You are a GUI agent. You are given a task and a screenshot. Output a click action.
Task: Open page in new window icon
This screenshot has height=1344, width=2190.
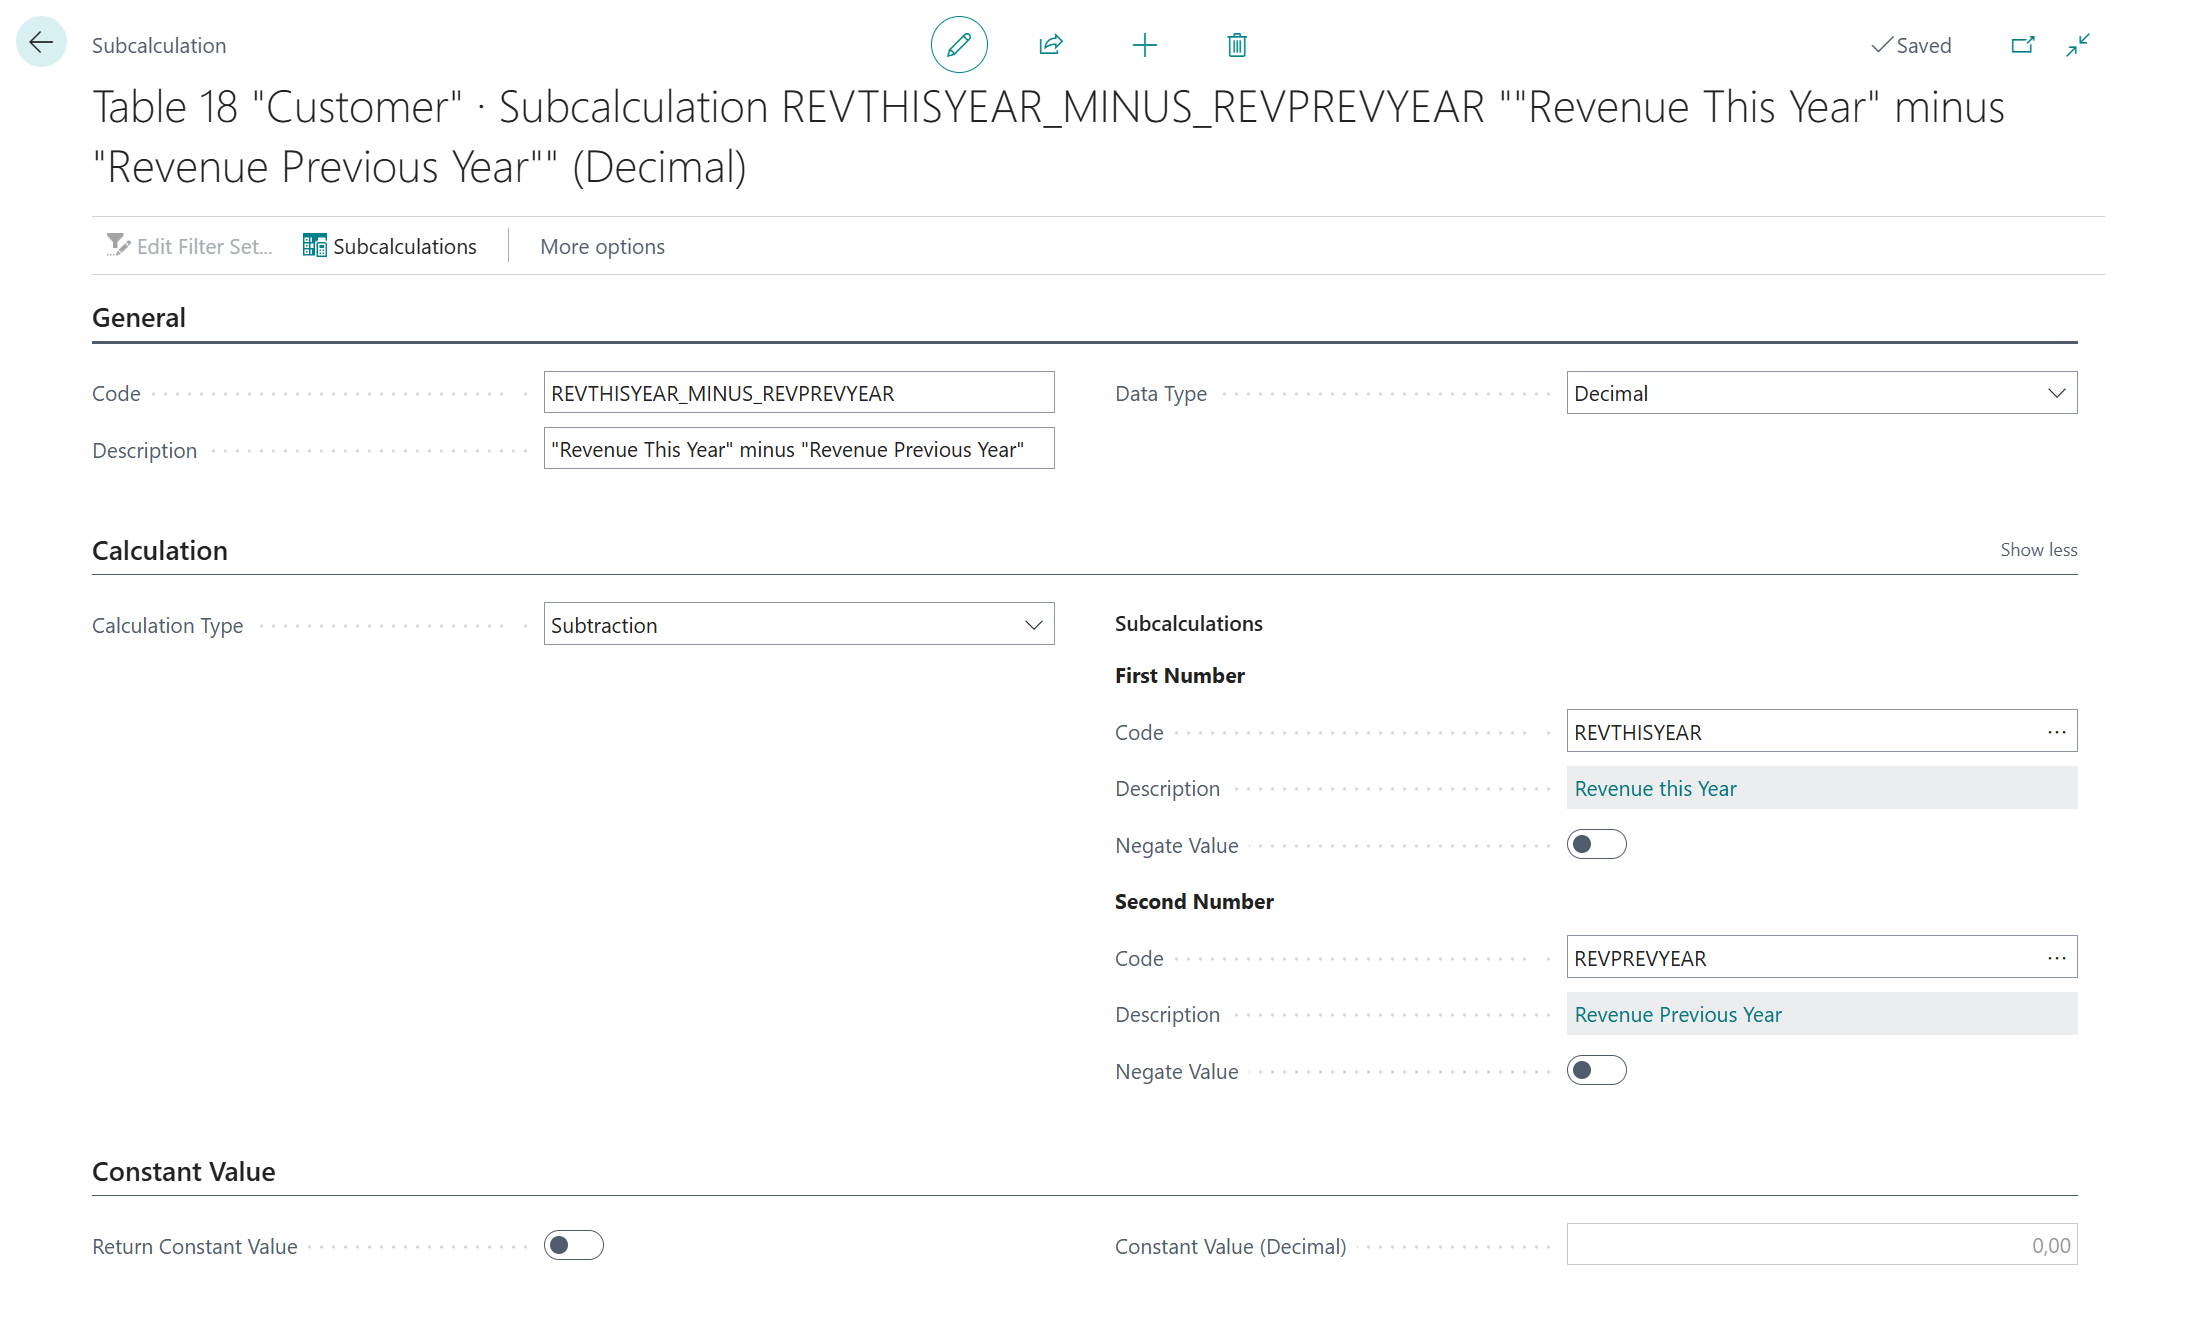pyautogui.click(x=2022, y=45)
